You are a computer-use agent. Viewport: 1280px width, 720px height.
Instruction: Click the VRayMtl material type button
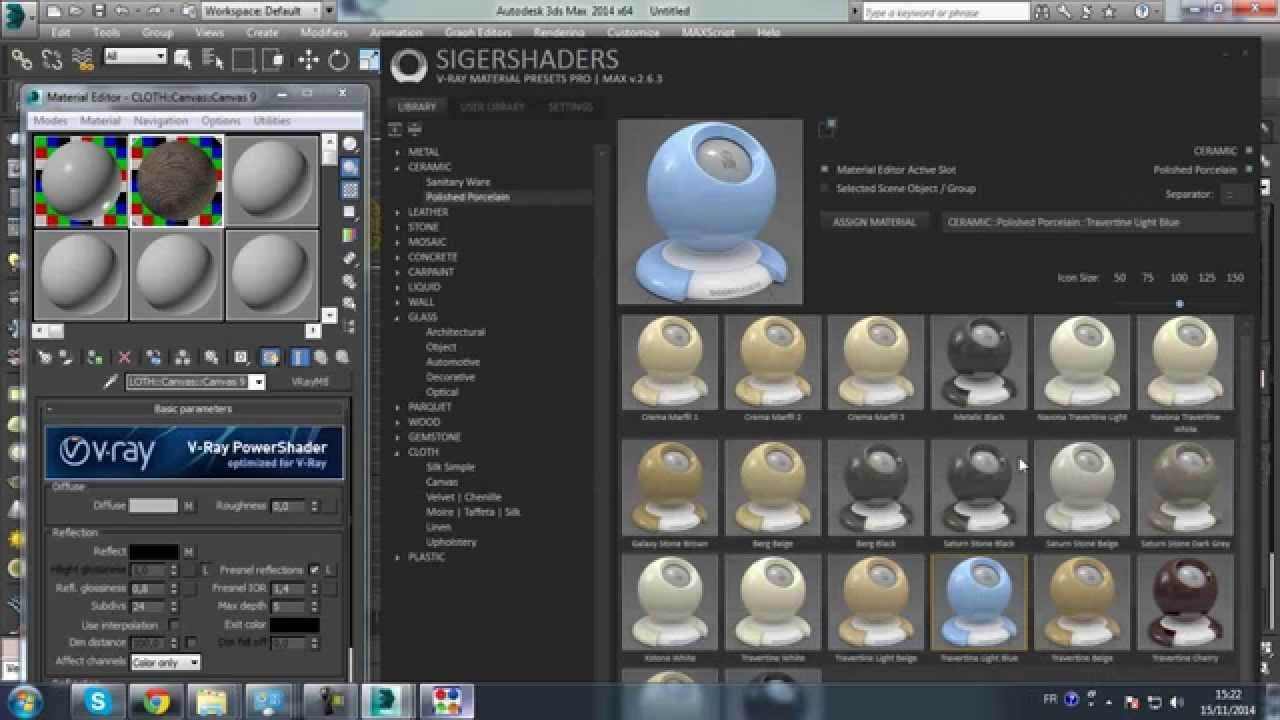tap(310, 382)
